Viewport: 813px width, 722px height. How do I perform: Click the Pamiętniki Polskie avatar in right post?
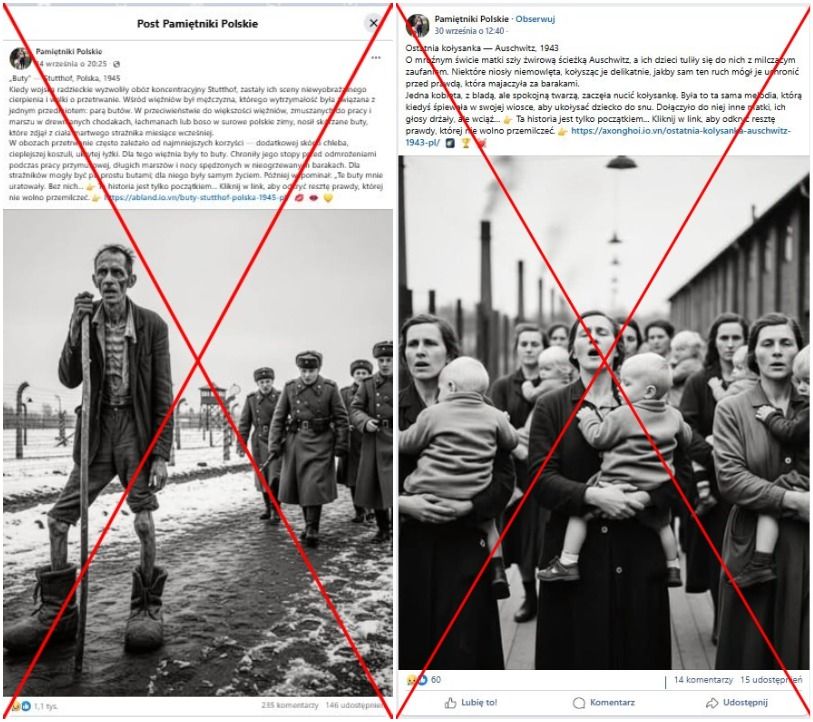point(417,25)
